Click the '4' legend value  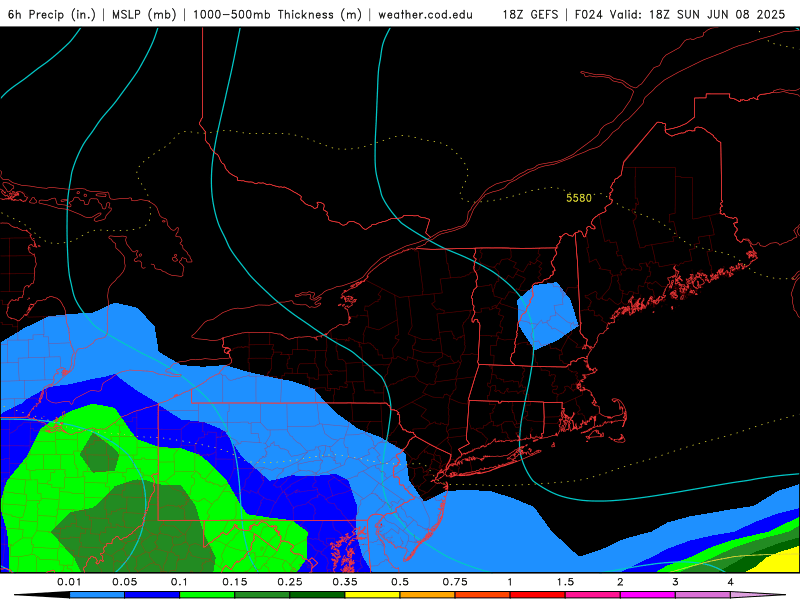(x=731, y=582)
